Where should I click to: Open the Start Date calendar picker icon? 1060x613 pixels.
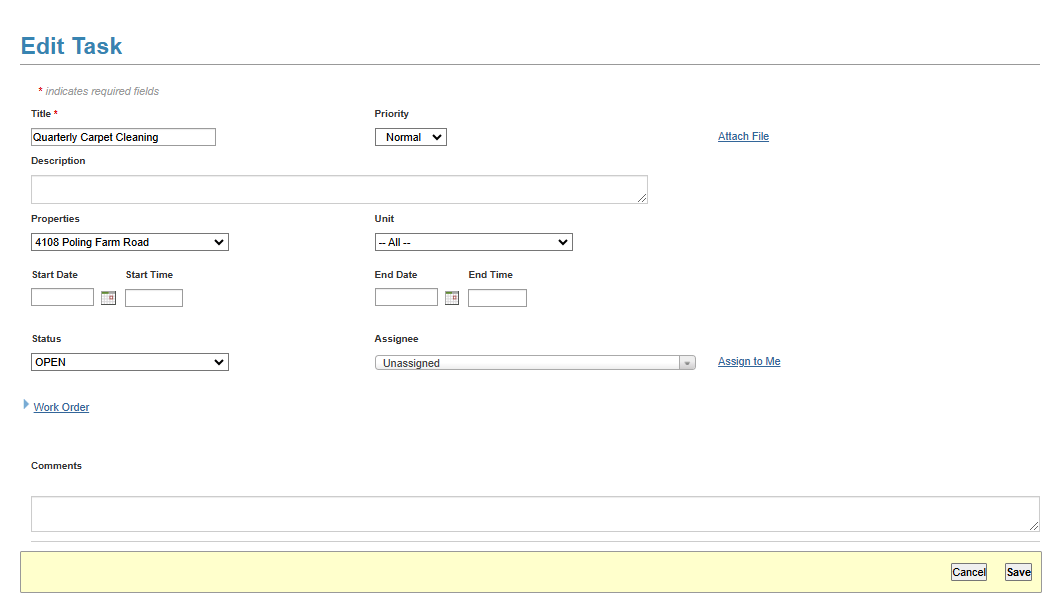pyautogui.click(x=109, y=298)
